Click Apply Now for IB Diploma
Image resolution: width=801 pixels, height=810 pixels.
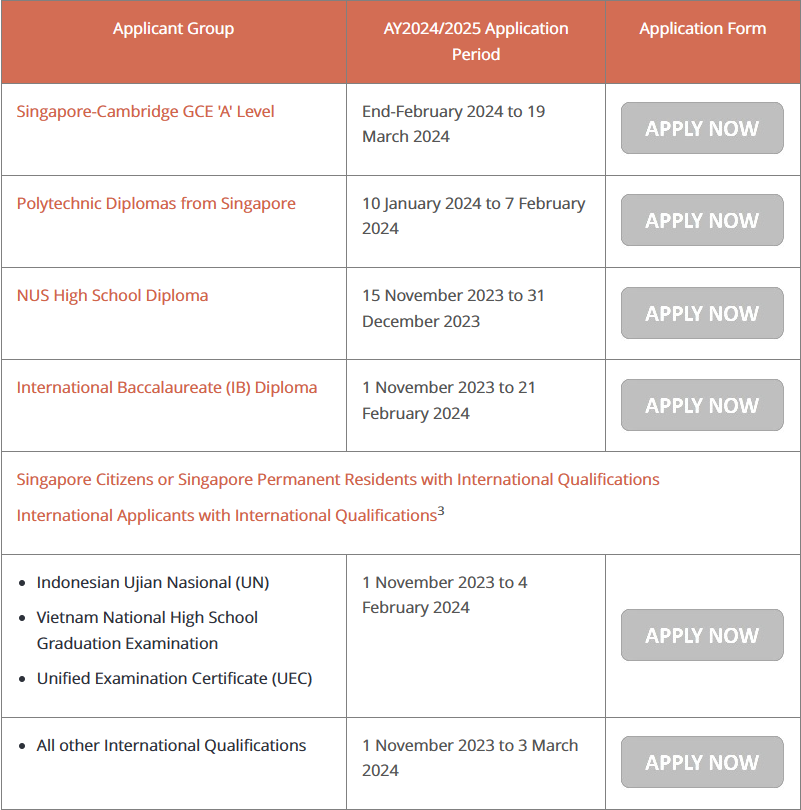702,405
